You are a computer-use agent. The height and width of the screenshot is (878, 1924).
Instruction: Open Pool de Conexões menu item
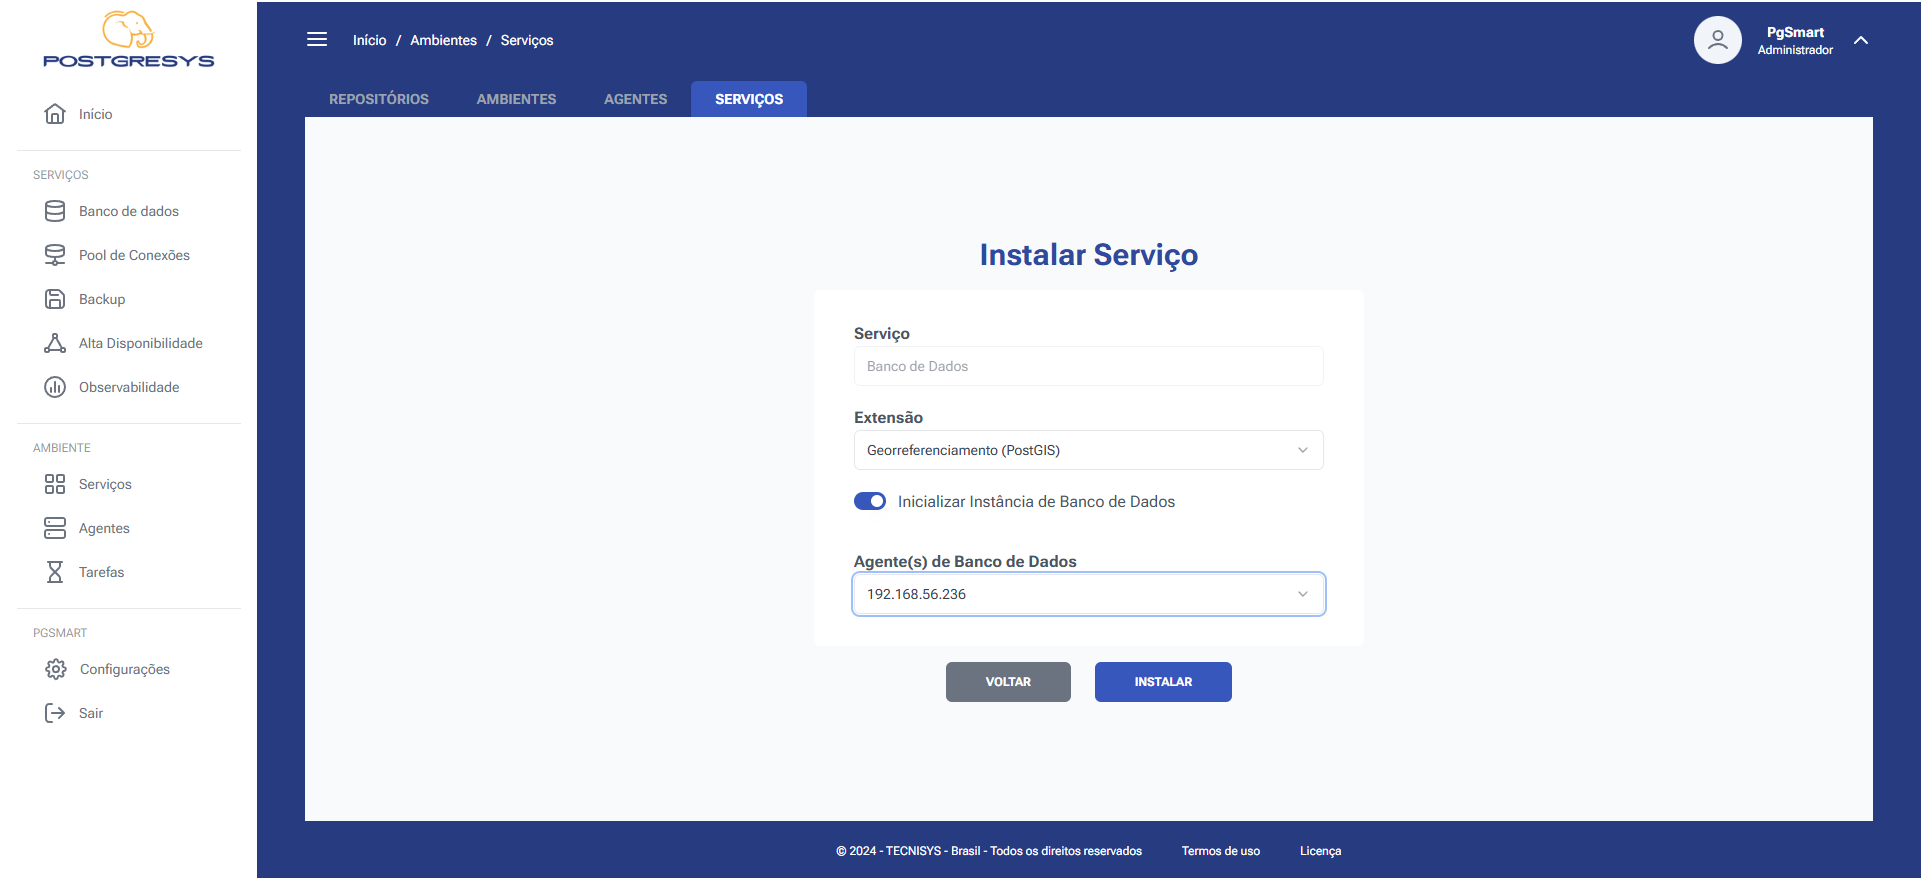[x=134, y=255]
